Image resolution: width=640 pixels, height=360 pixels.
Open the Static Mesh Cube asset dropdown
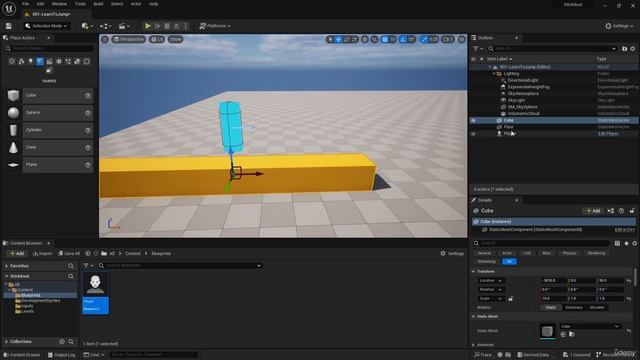click(x=590, y=326)
